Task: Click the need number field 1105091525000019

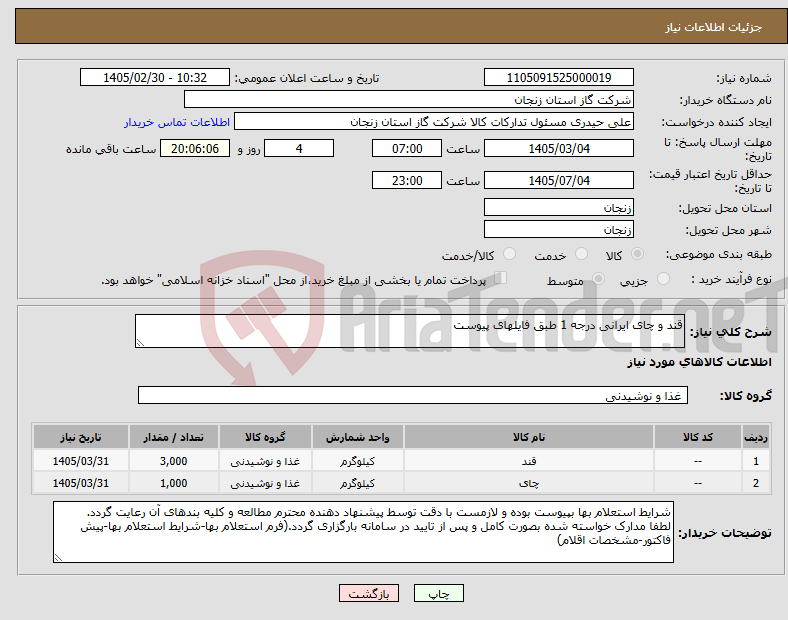Action: [x=558, y=77]
